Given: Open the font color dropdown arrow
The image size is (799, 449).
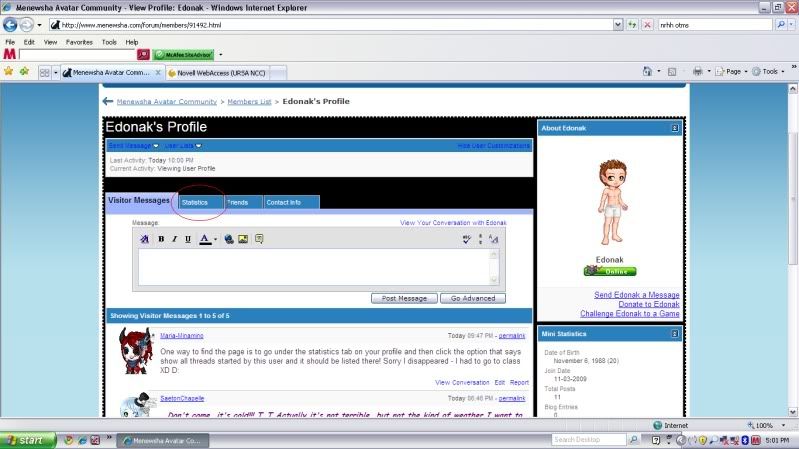Looking at the screenshot, I should (x=216, y=239).
